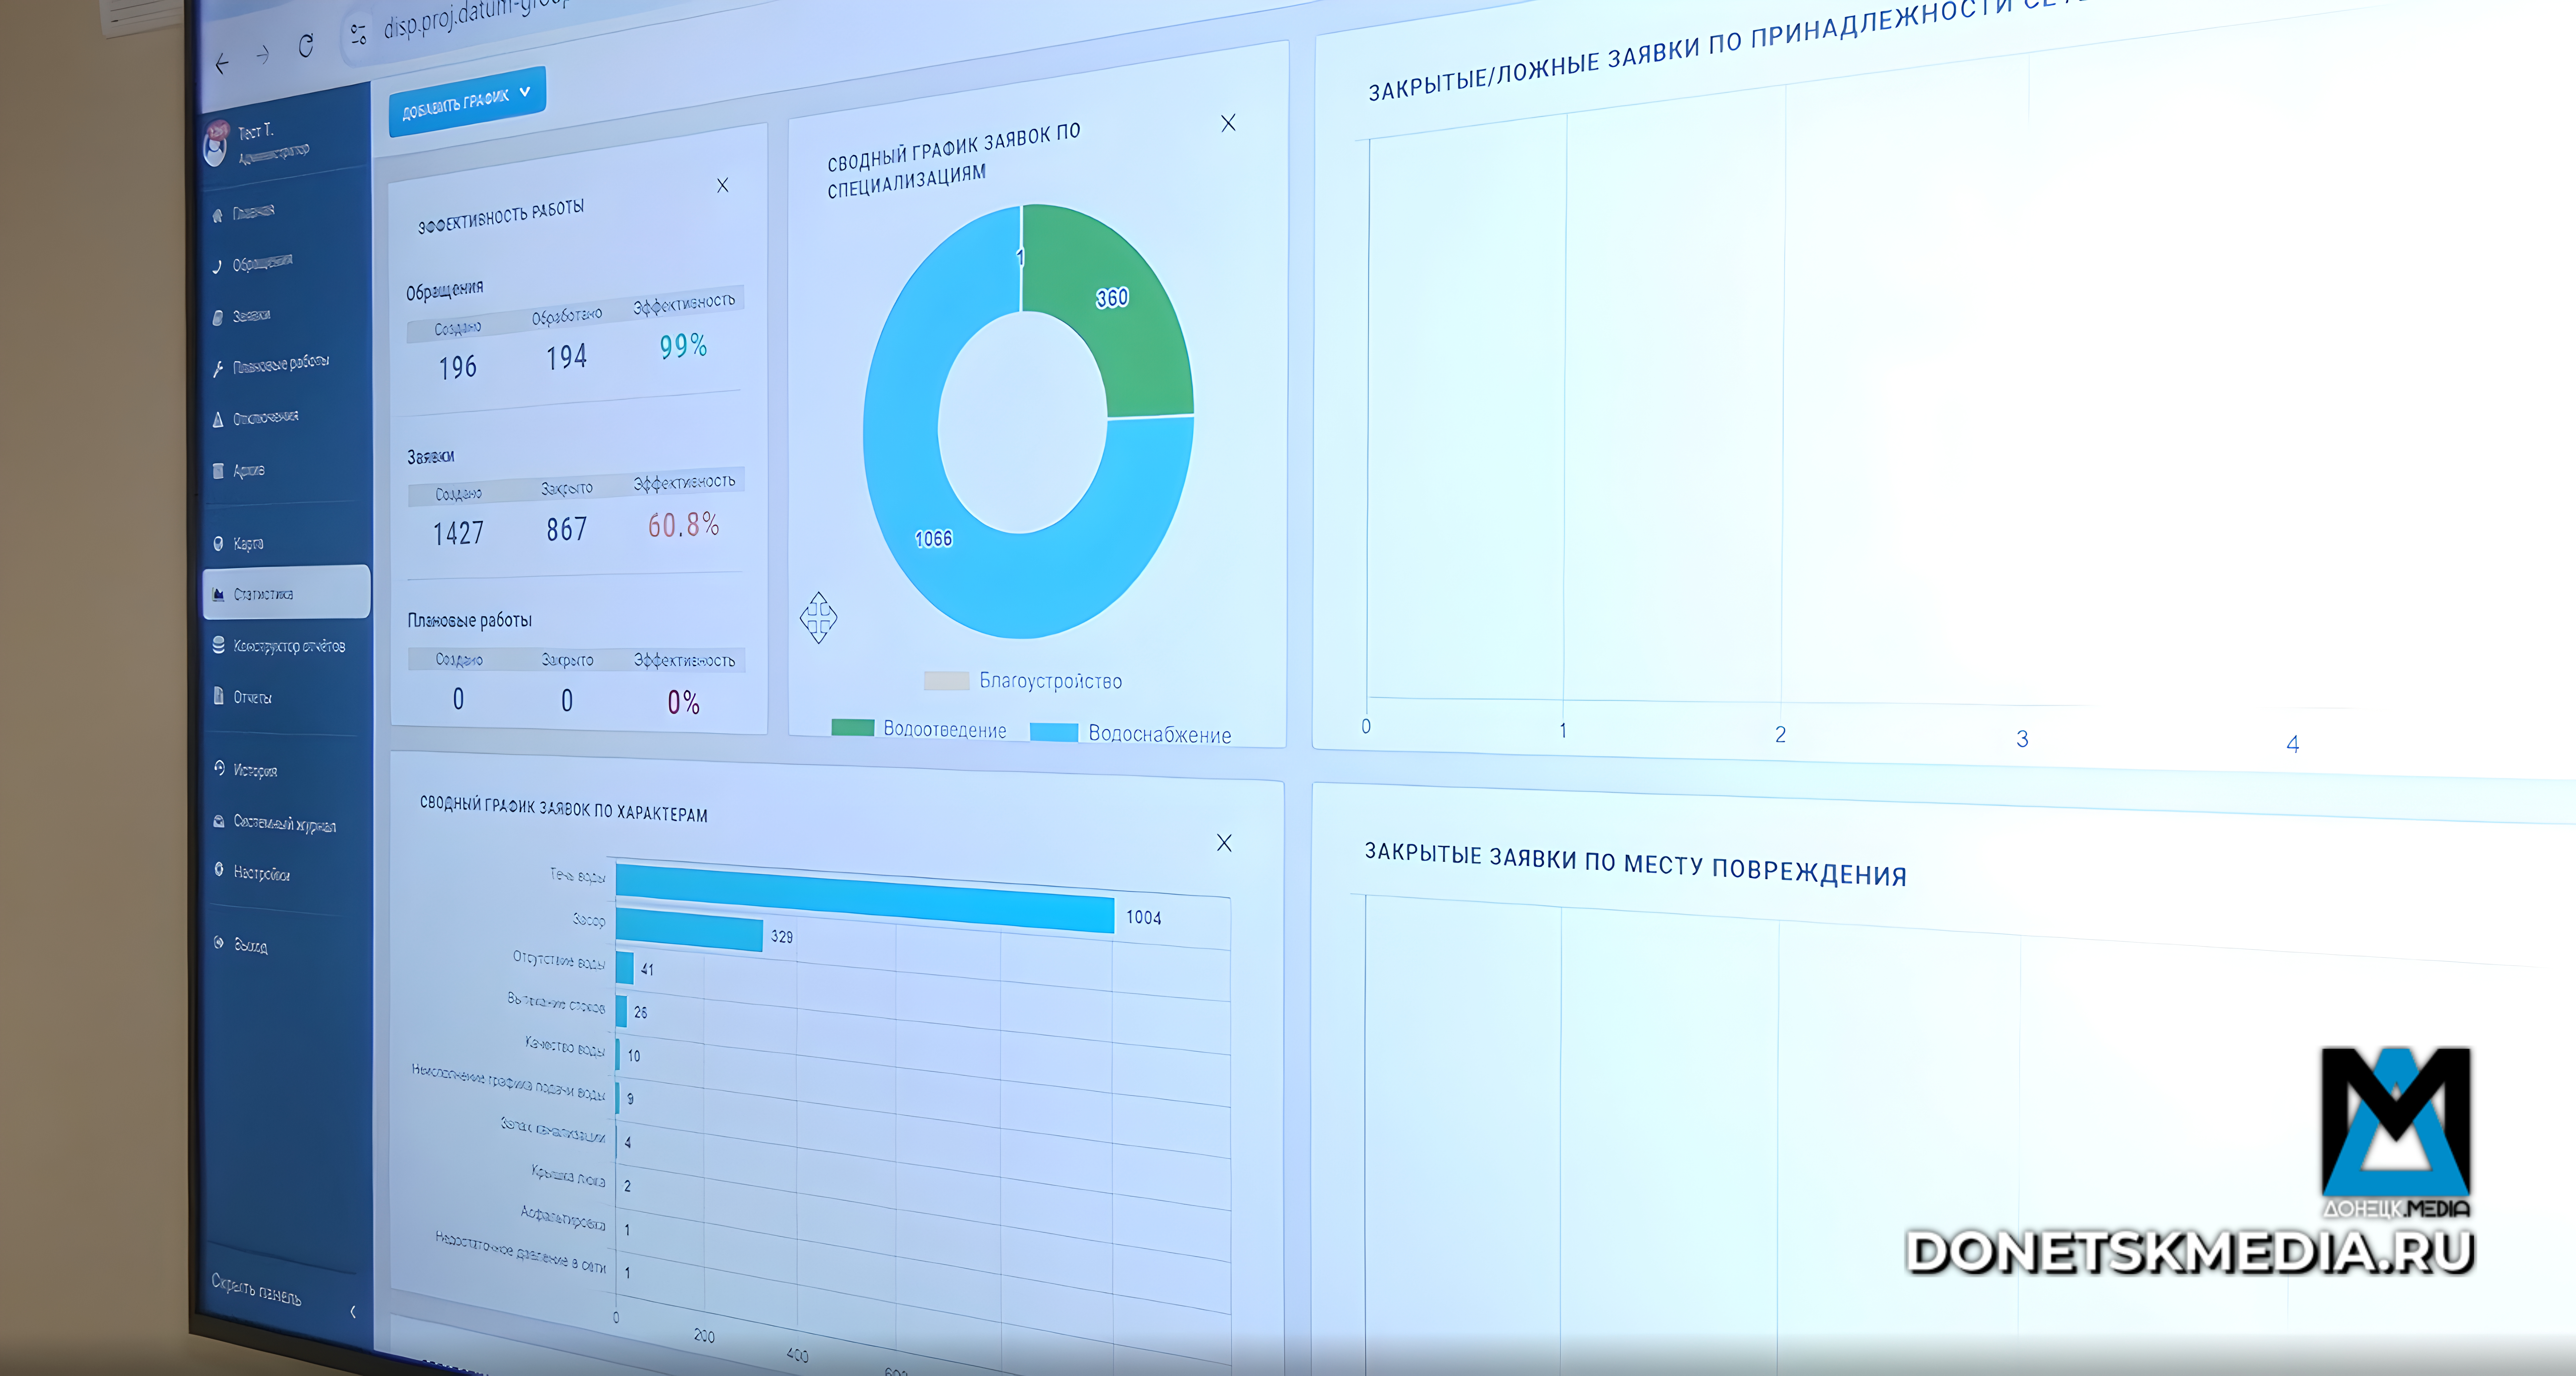The image size is (2576, 1376).
Task: Close the Эффективность работы card
Action: tap(723, 185)
